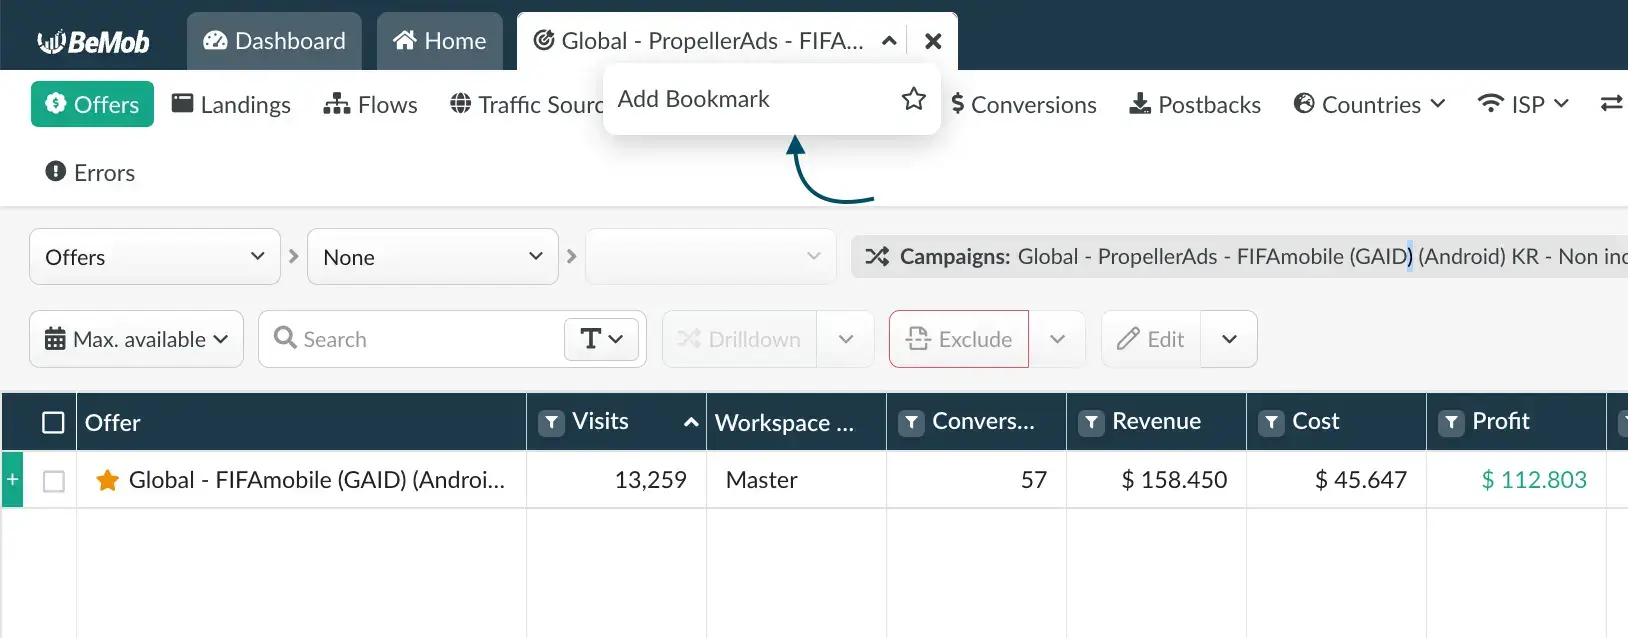Viewport: 1628px width, 638px height.
Task: Click the Edit button
Action: pyautogui.click(x=1151, y=340)
